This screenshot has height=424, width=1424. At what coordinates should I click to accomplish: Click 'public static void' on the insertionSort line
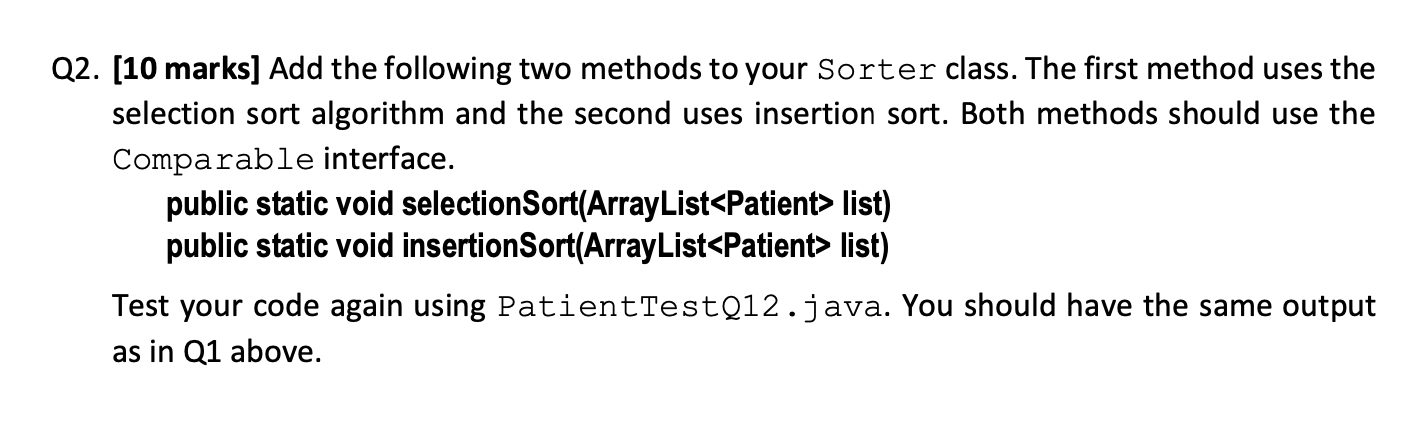[280, 243]
